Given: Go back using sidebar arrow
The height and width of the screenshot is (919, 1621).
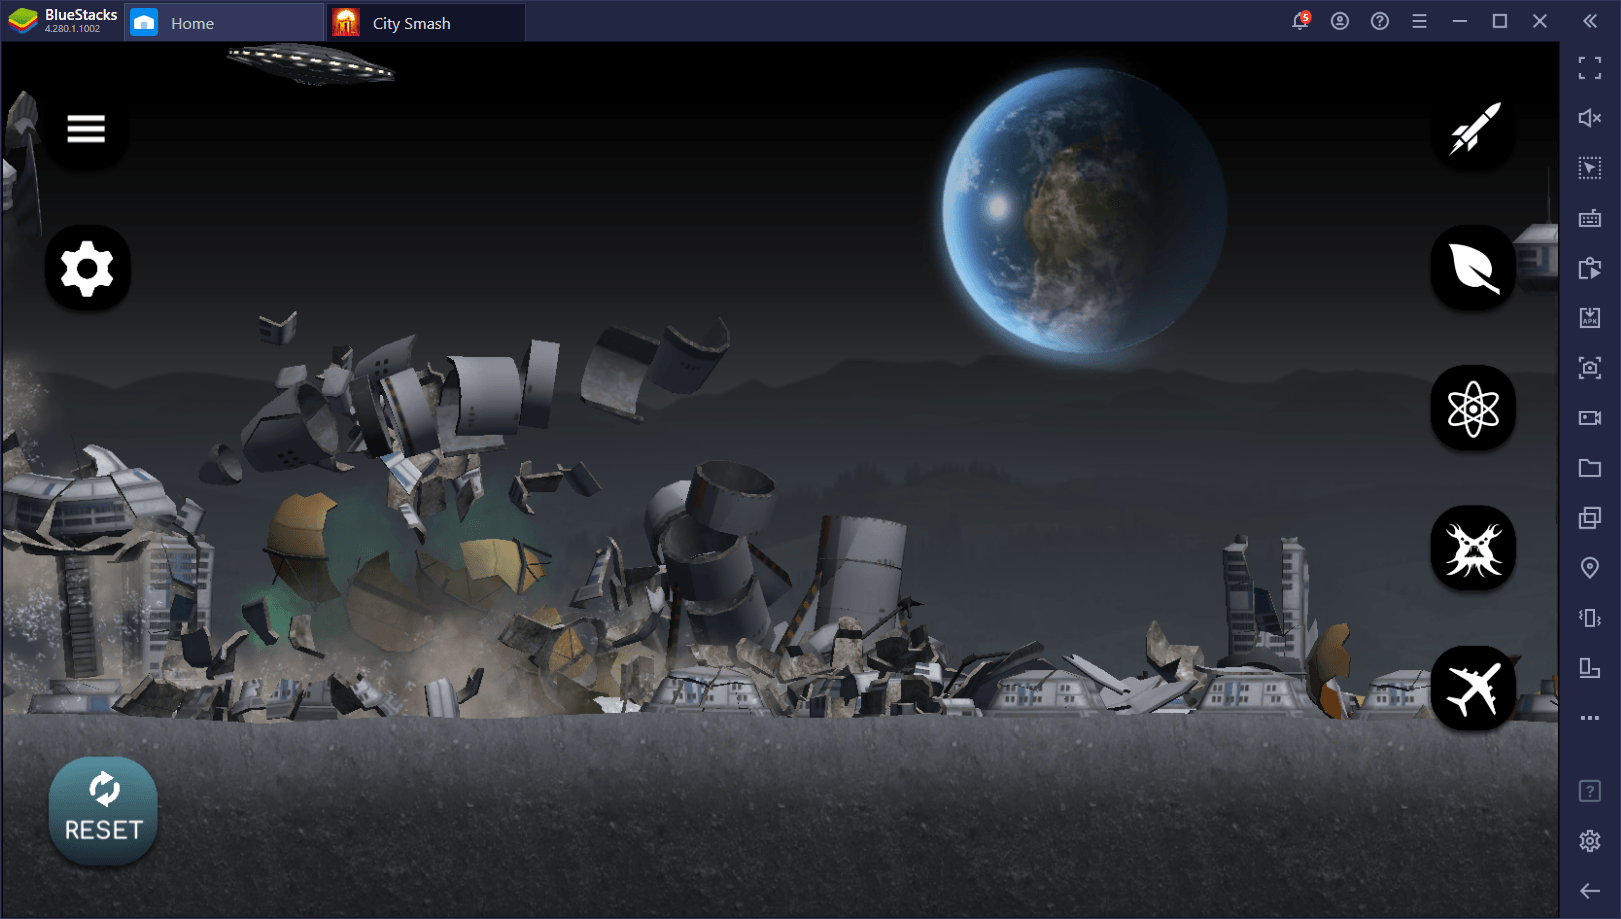Looking at the screenshot, I should [1590, 891].
